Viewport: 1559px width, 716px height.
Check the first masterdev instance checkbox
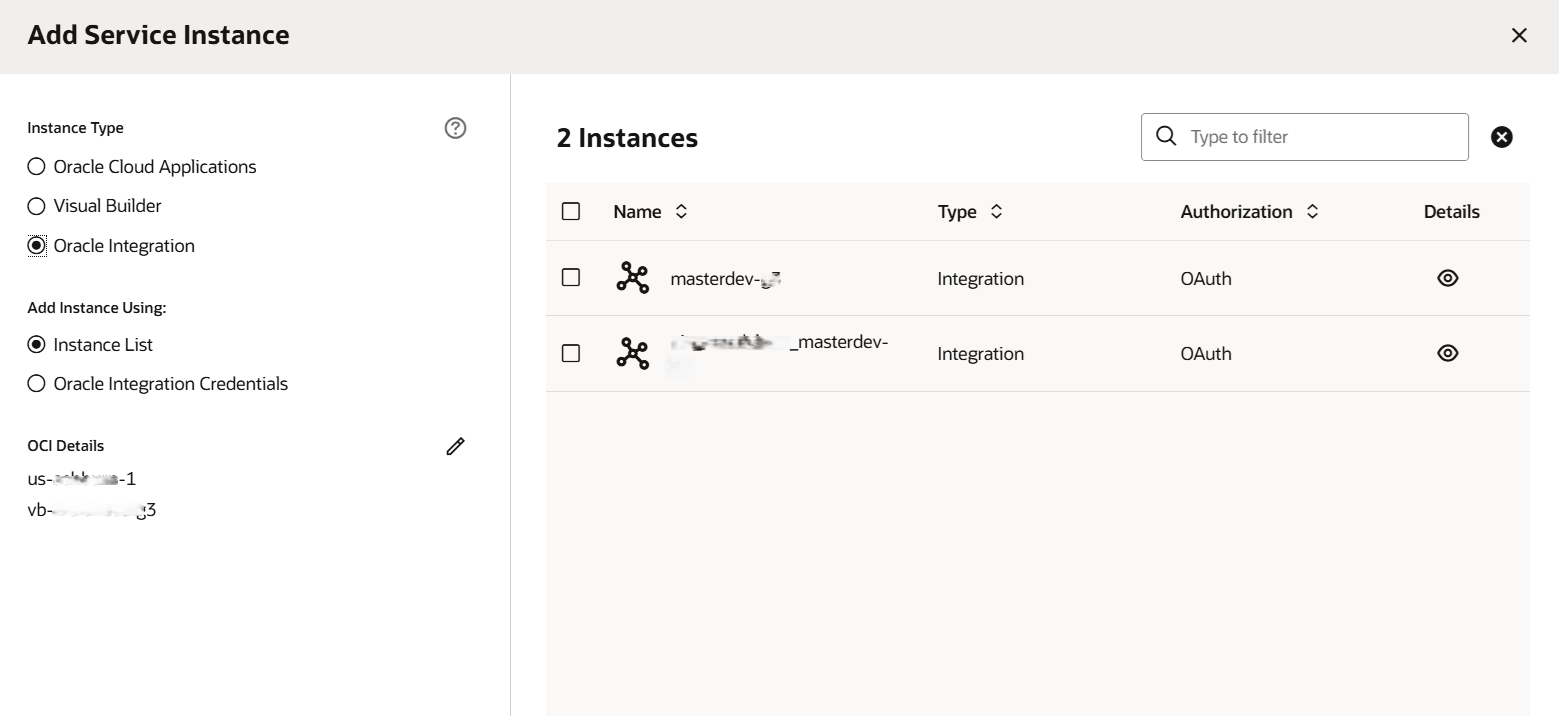click(571, 277)
